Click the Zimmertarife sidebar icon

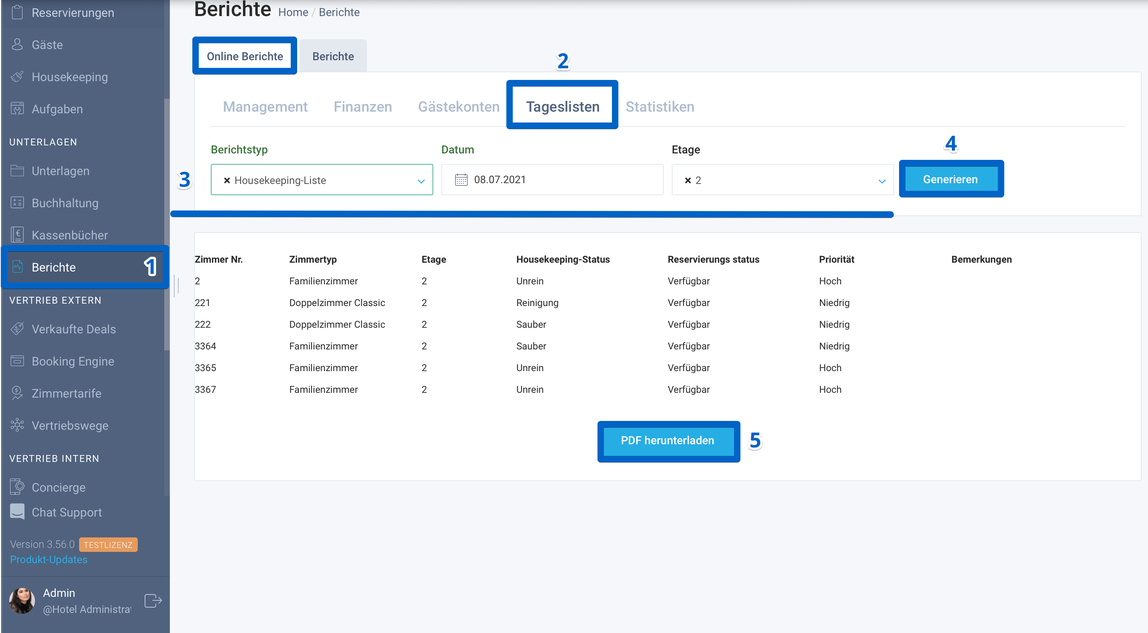tap(18, 393)
